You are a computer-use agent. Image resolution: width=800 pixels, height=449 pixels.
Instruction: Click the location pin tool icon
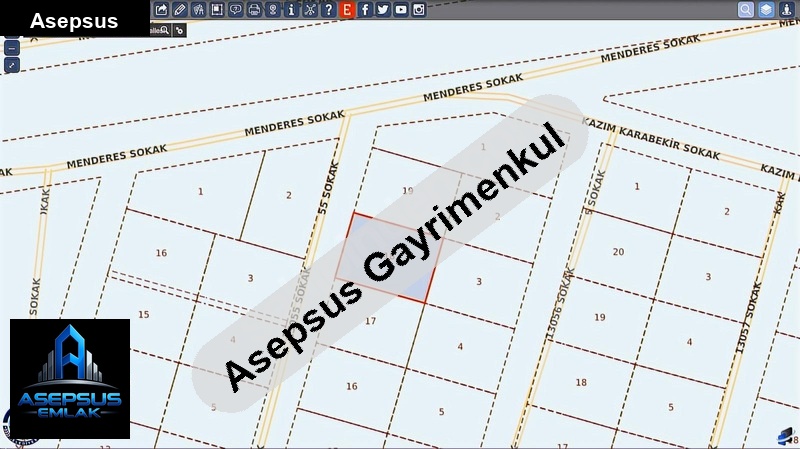pyautogui.click(x=273, y=9)
